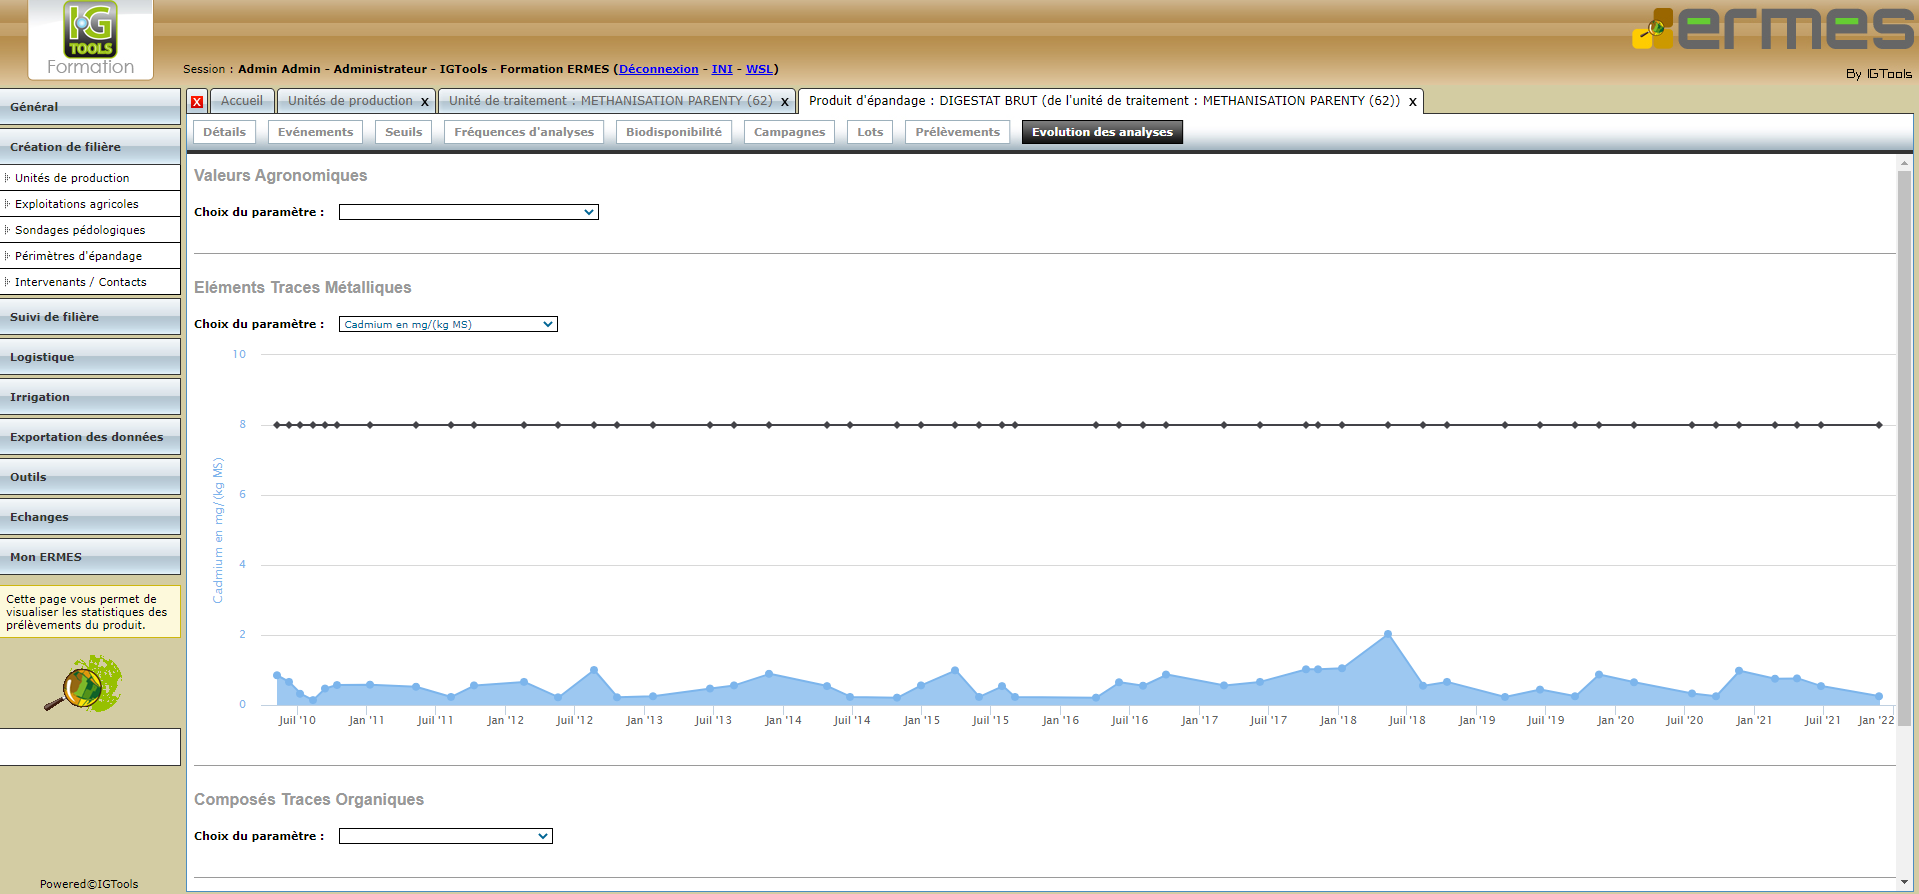Open the Cadmium parameter dropdown
Image resolution: width=1919 pixels, height=894 pixels.
[x=448, y=324]
